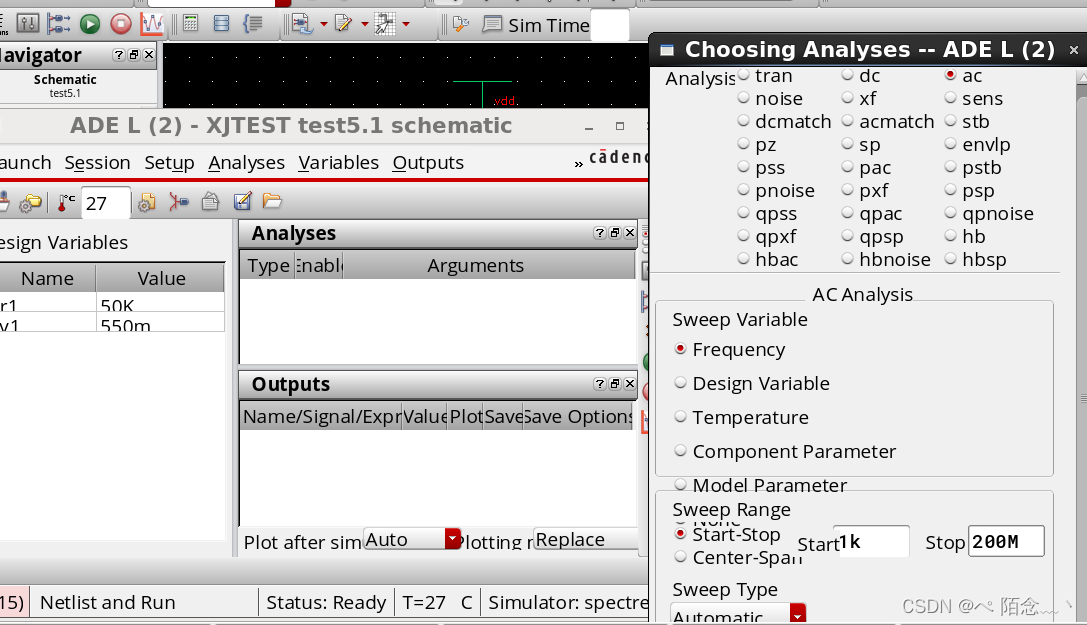
Task: Expand the grid cursor icon dropdown arrow
Action: [406, 24]
